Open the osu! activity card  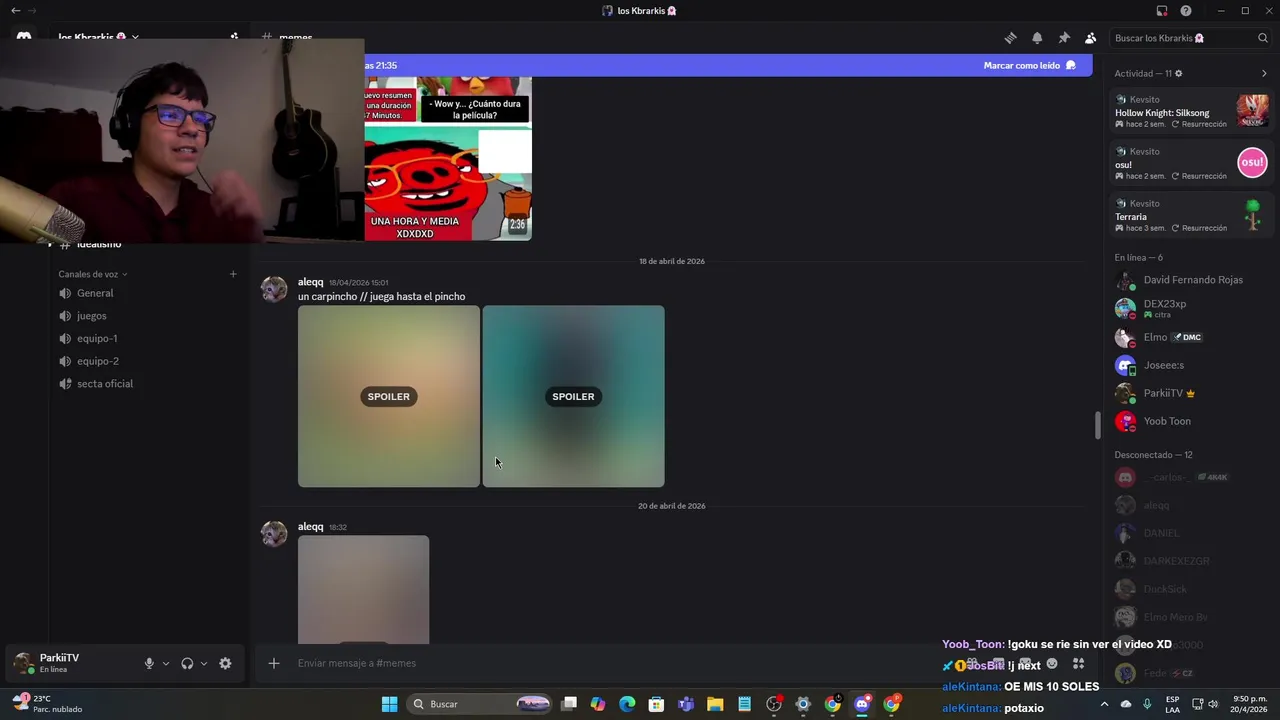pyautogui.click(x=1191, y=163)
